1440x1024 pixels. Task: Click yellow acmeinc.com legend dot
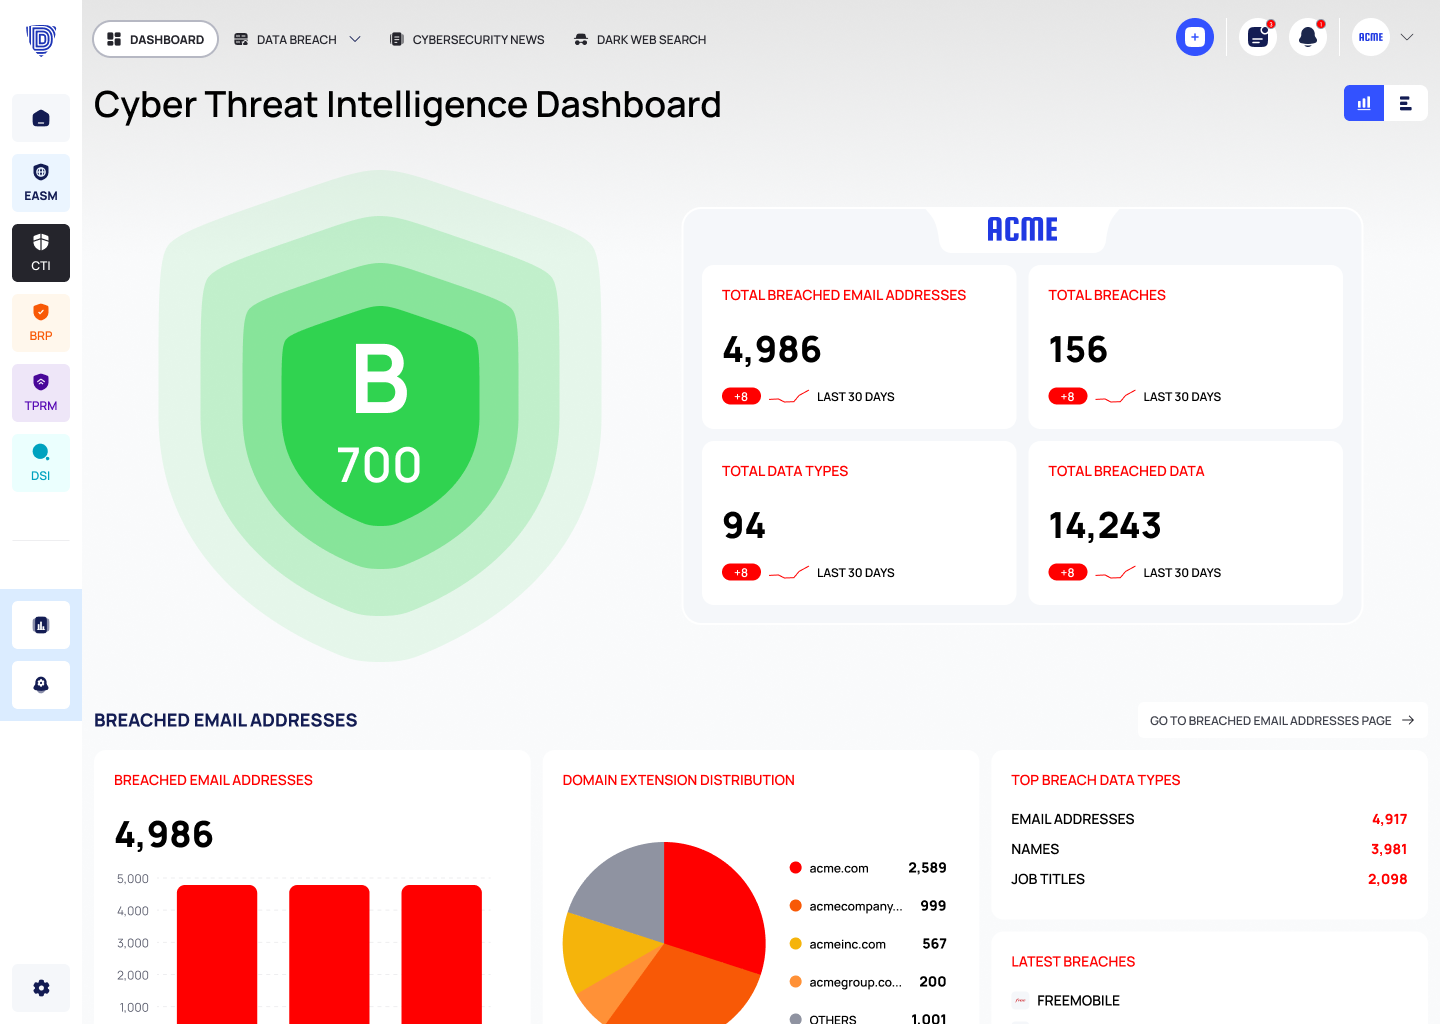click(x=796, y=944)
